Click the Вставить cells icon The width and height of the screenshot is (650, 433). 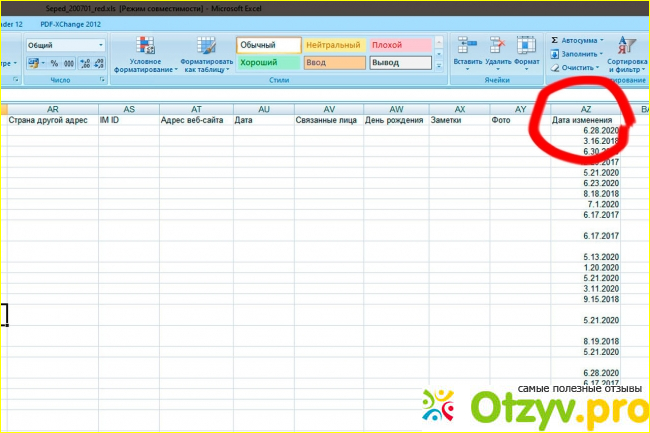[x=466, y=45]
